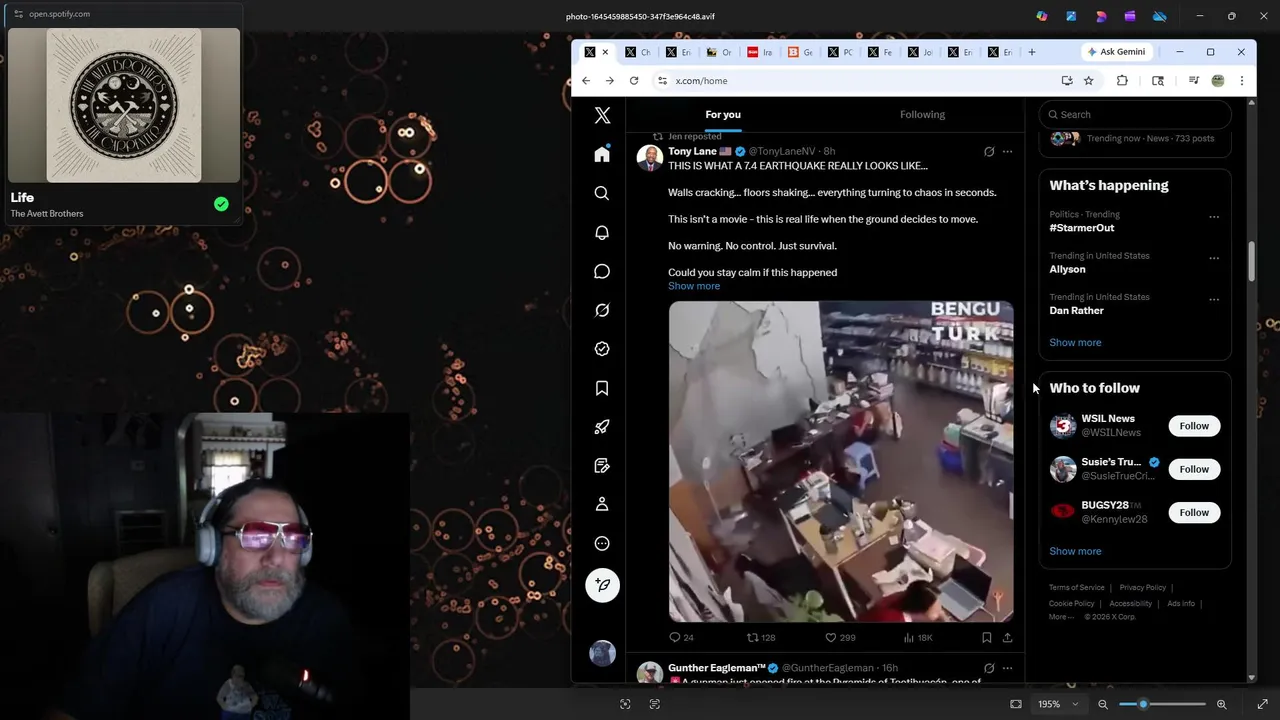Repost Tony Lane's post (128)
This screenshot has height=720, width=1280.
pos(761,637)
